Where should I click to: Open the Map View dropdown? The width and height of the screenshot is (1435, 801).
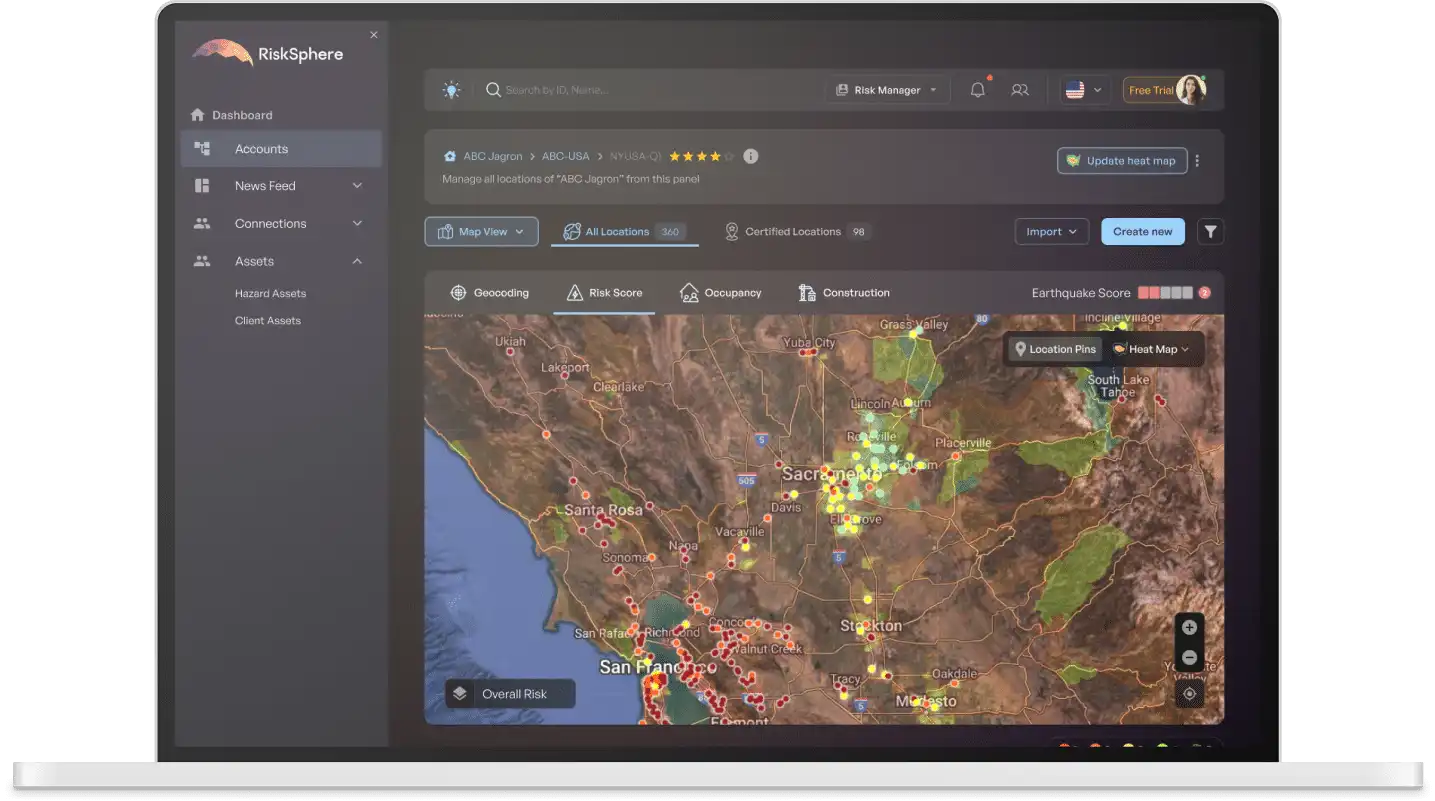(x=481, y=232)
